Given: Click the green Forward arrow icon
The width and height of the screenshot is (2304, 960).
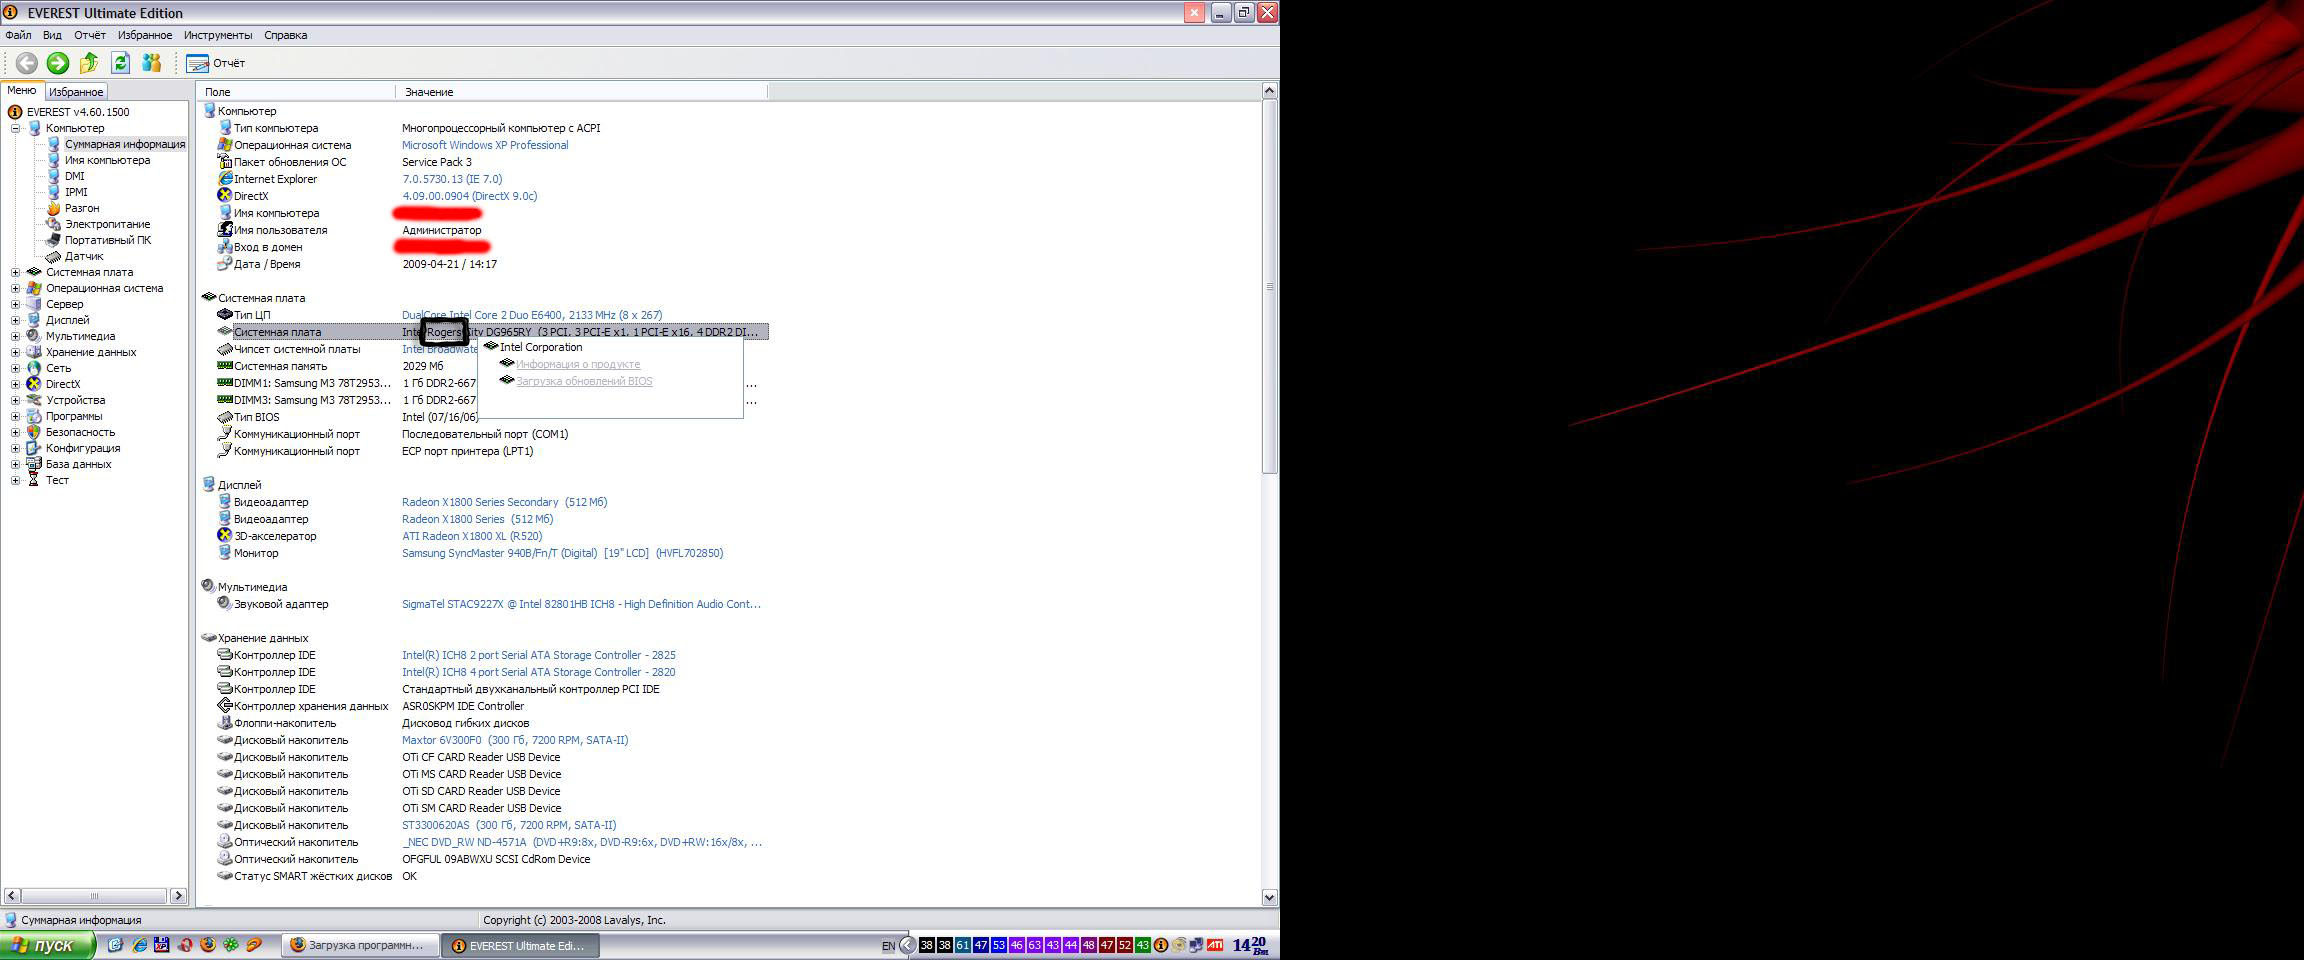Looking at the screenshot, I should [x=58, y=63].
